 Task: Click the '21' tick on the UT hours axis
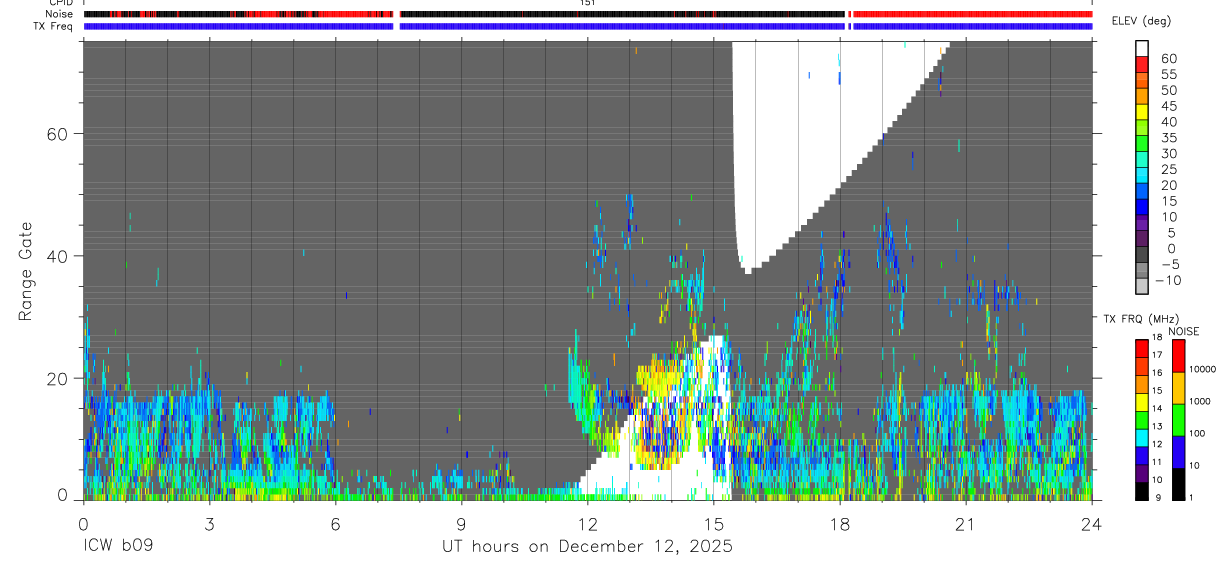coord(966,523)
